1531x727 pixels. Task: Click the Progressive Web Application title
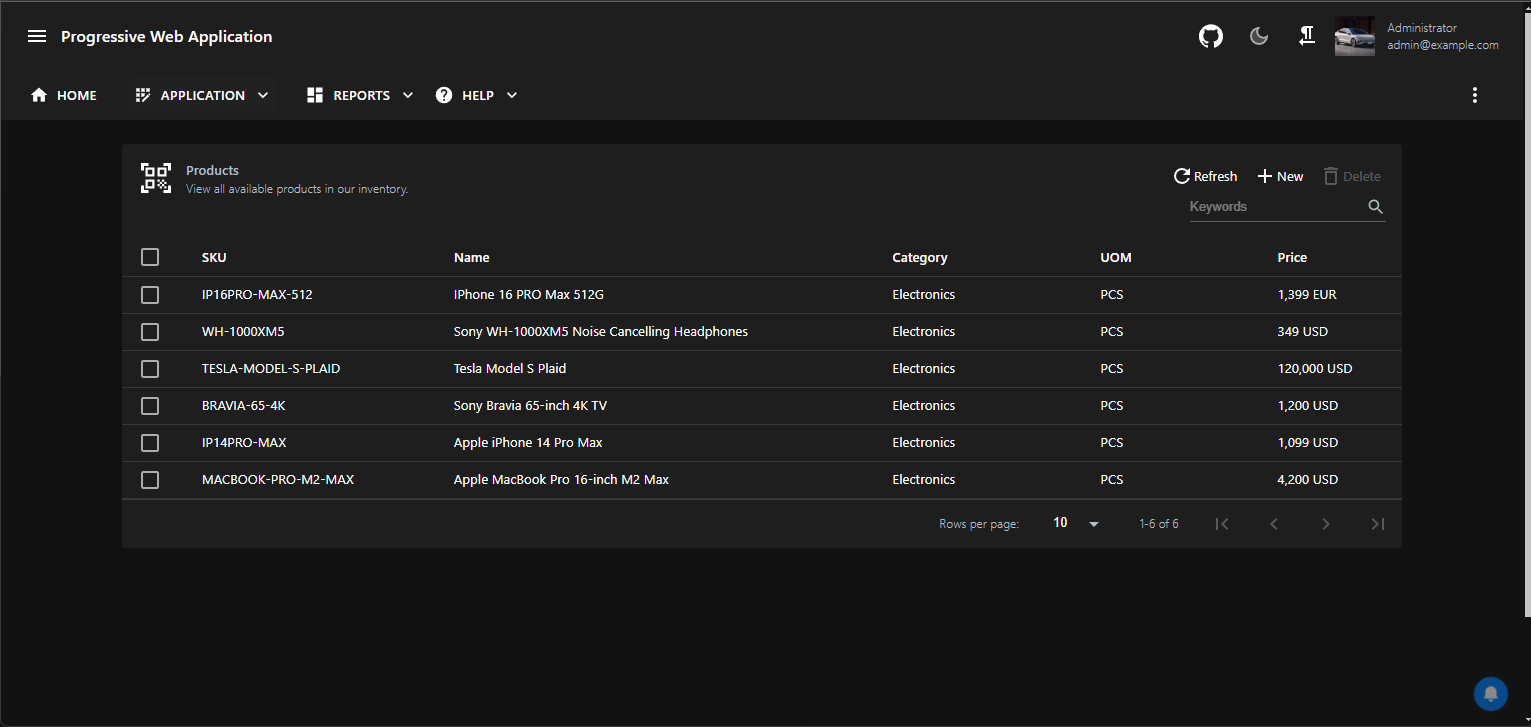167,36
